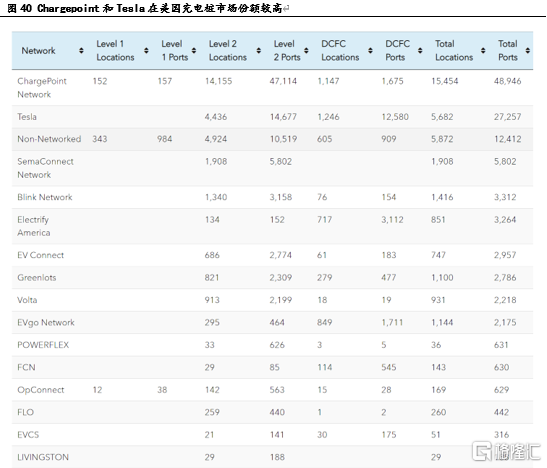Screen dimensions: 547x468
Task: Click EVCS DCFC ports value 175
Action: [389, 435]
